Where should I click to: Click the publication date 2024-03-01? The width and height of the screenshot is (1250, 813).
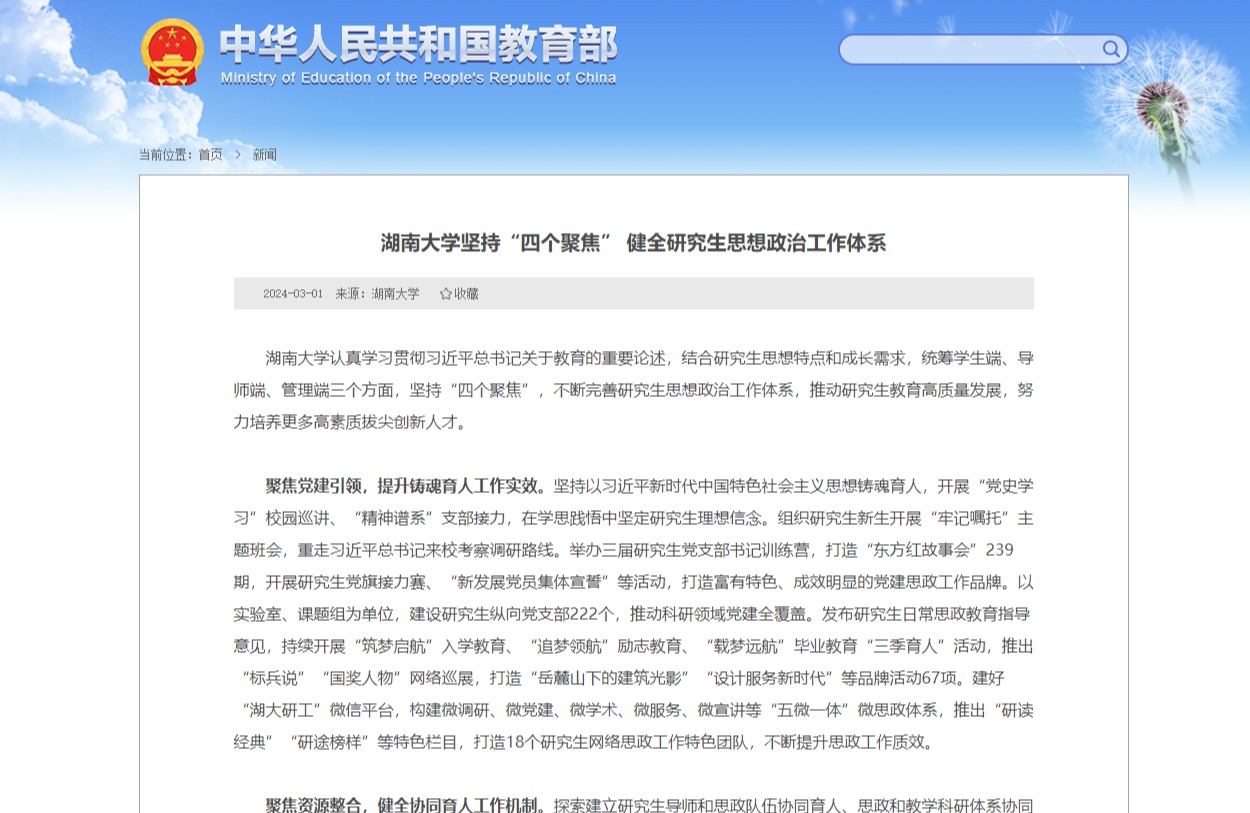(x=292, y=294)
